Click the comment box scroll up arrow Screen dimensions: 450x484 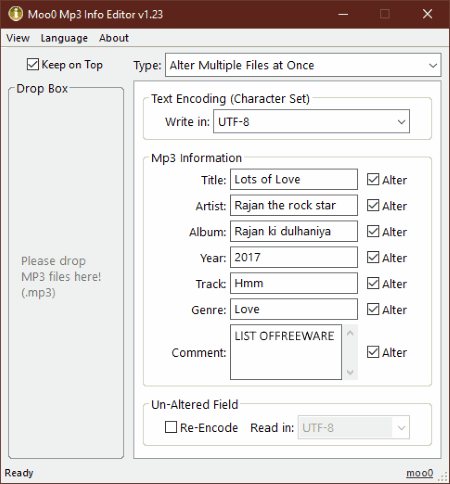350,333
